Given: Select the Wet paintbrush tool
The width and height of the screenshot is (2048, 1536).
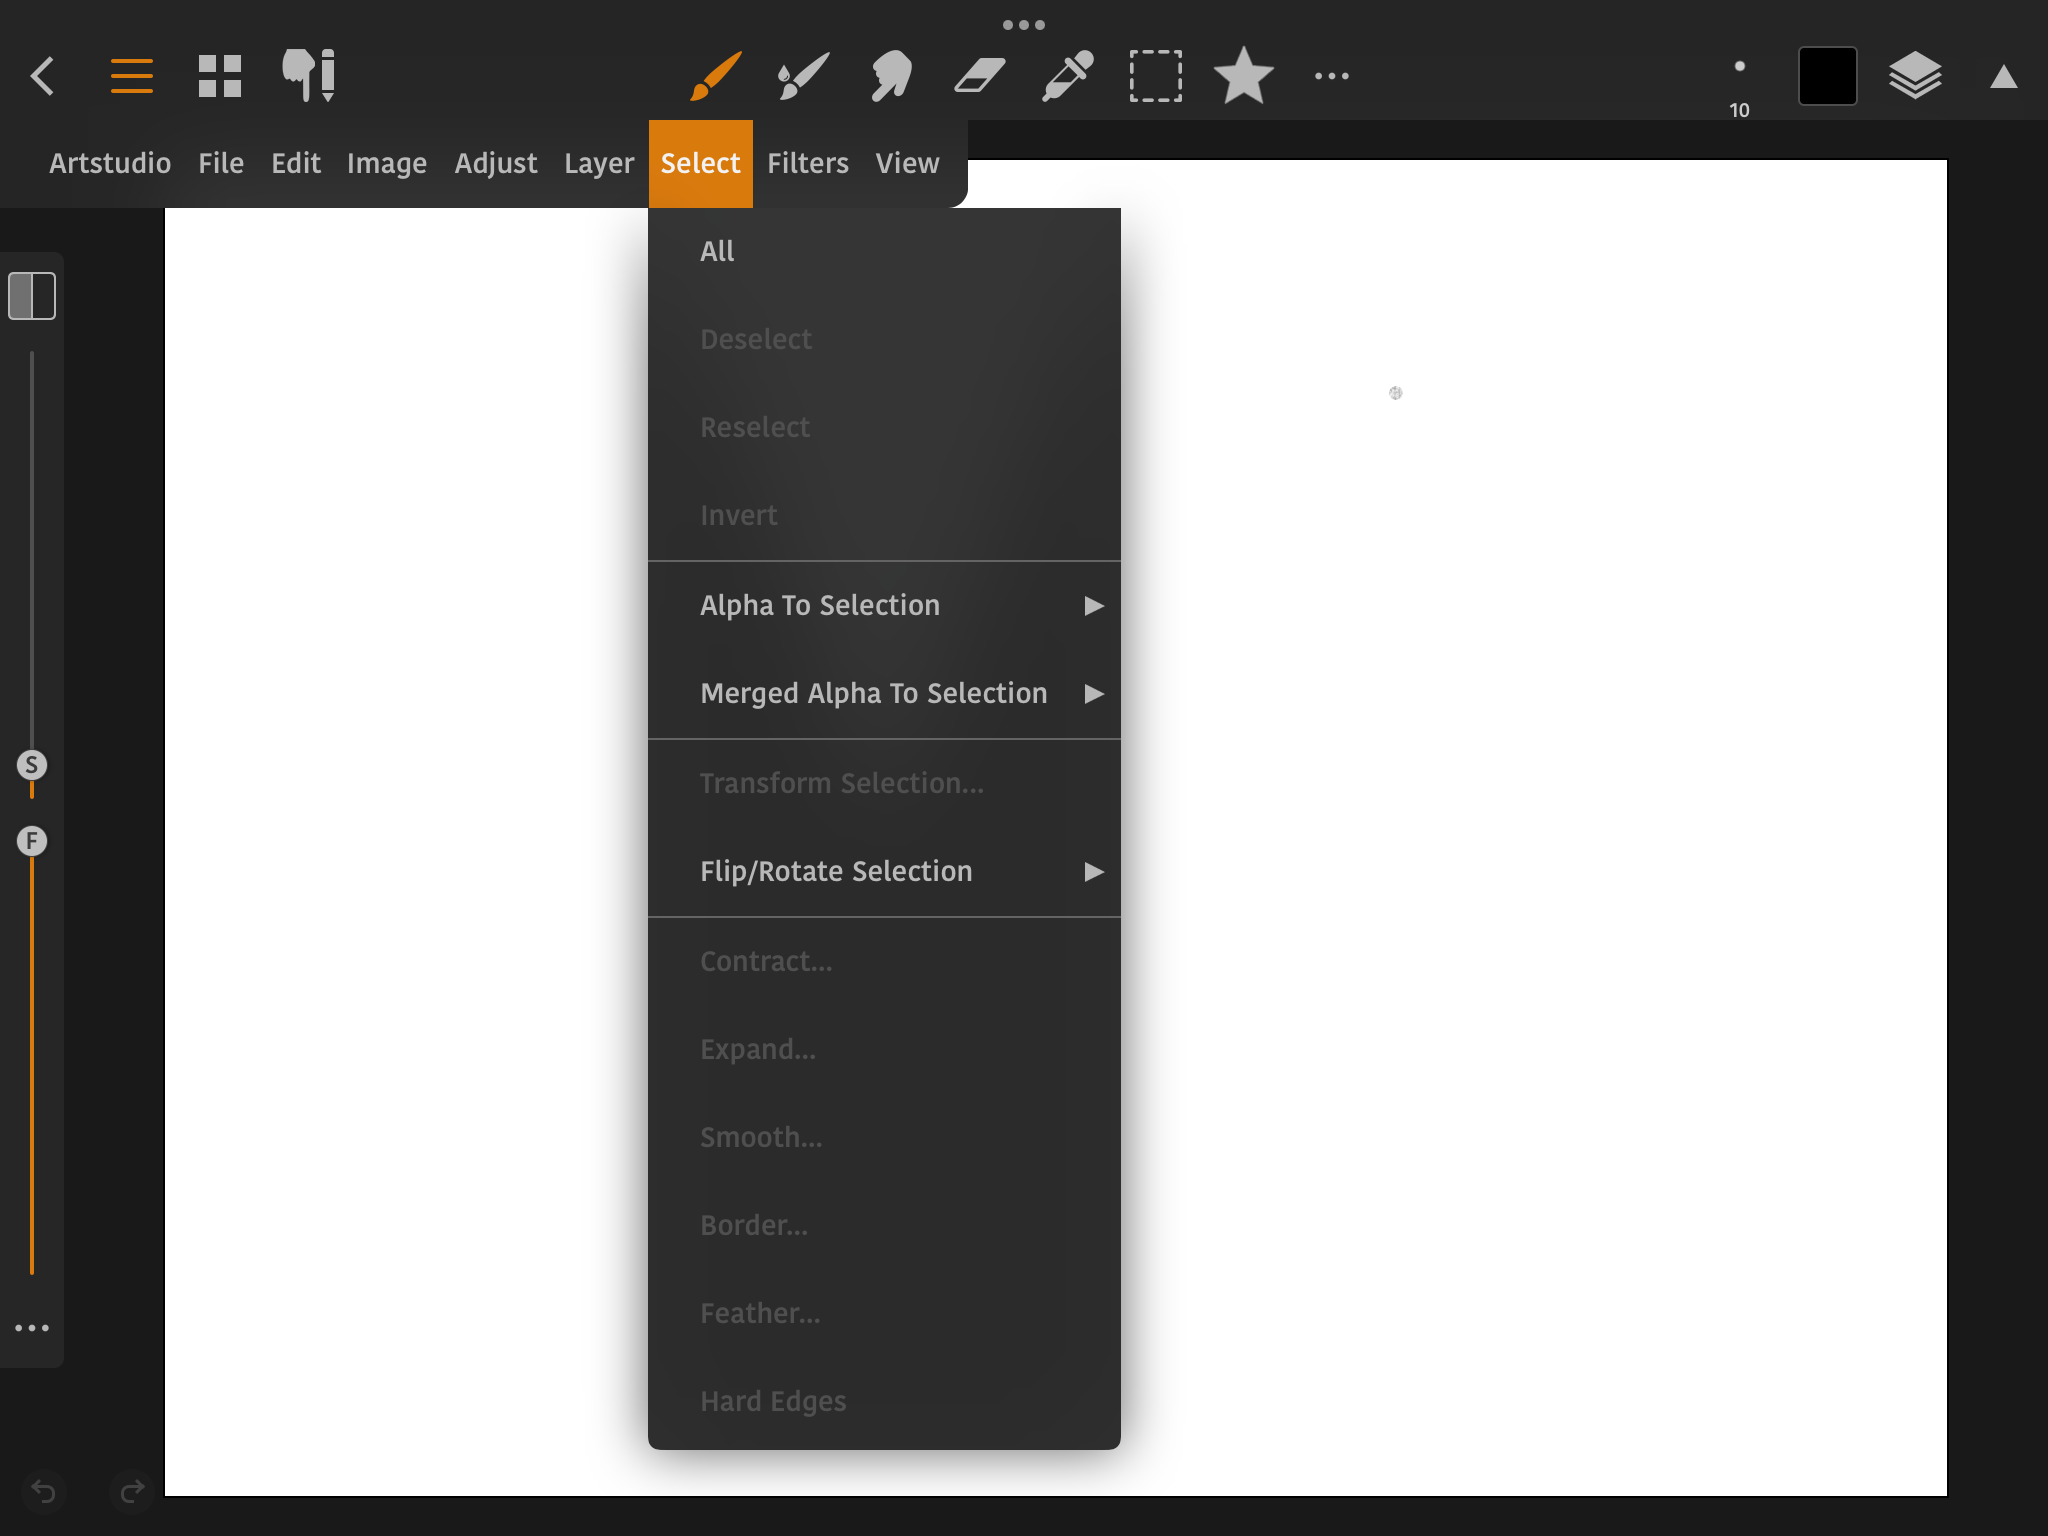Looking at the screenshot, I should 803,76.
